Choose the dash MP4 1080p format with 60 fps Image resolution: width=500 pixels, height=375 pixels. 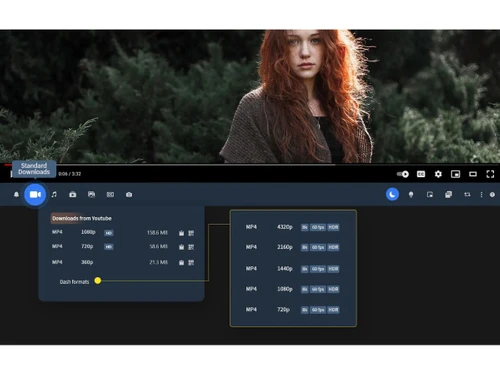[x=292, y=289]
